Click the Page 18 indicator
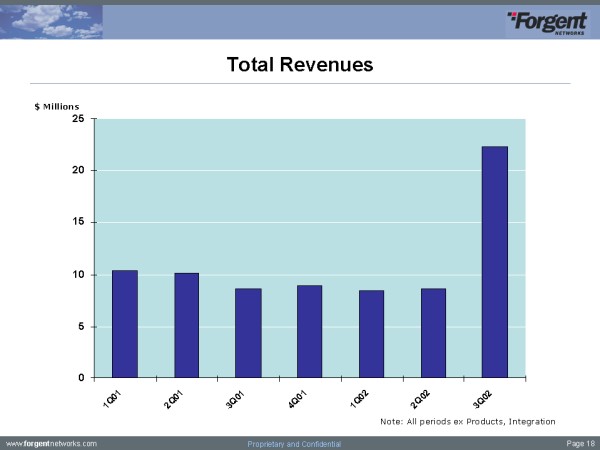The image size is (600, 450). point(579,443)
